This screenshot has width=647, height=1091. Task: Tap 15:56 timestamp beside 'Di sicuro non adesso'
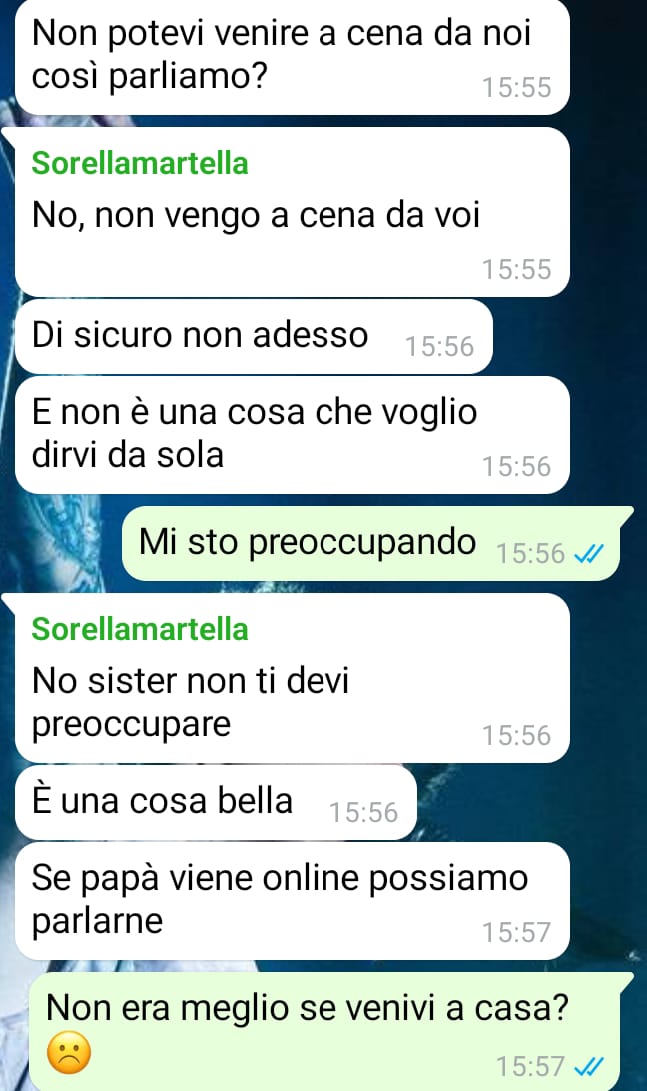pos(439,347)
